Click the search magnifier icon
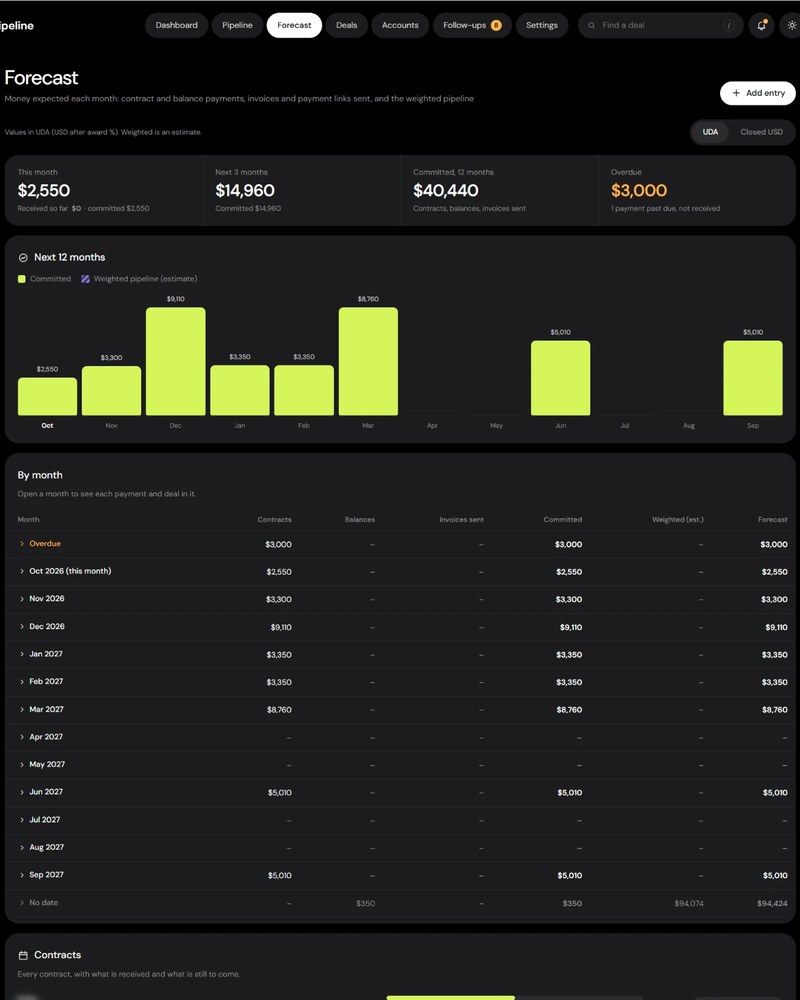 (591, 26)
